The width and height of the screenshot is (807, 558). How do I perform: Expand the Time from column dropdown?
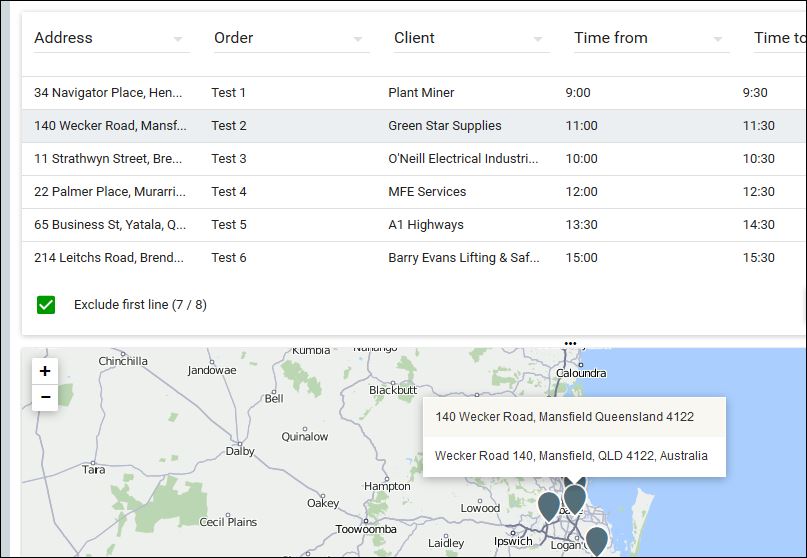click(x=718, y=39)
